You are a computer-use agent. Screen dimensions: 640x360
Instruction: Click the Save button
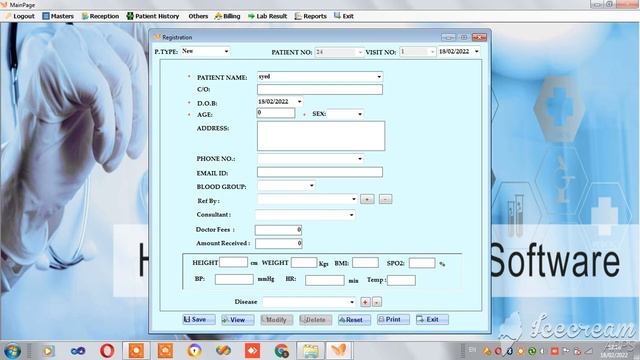pos(199,320)
